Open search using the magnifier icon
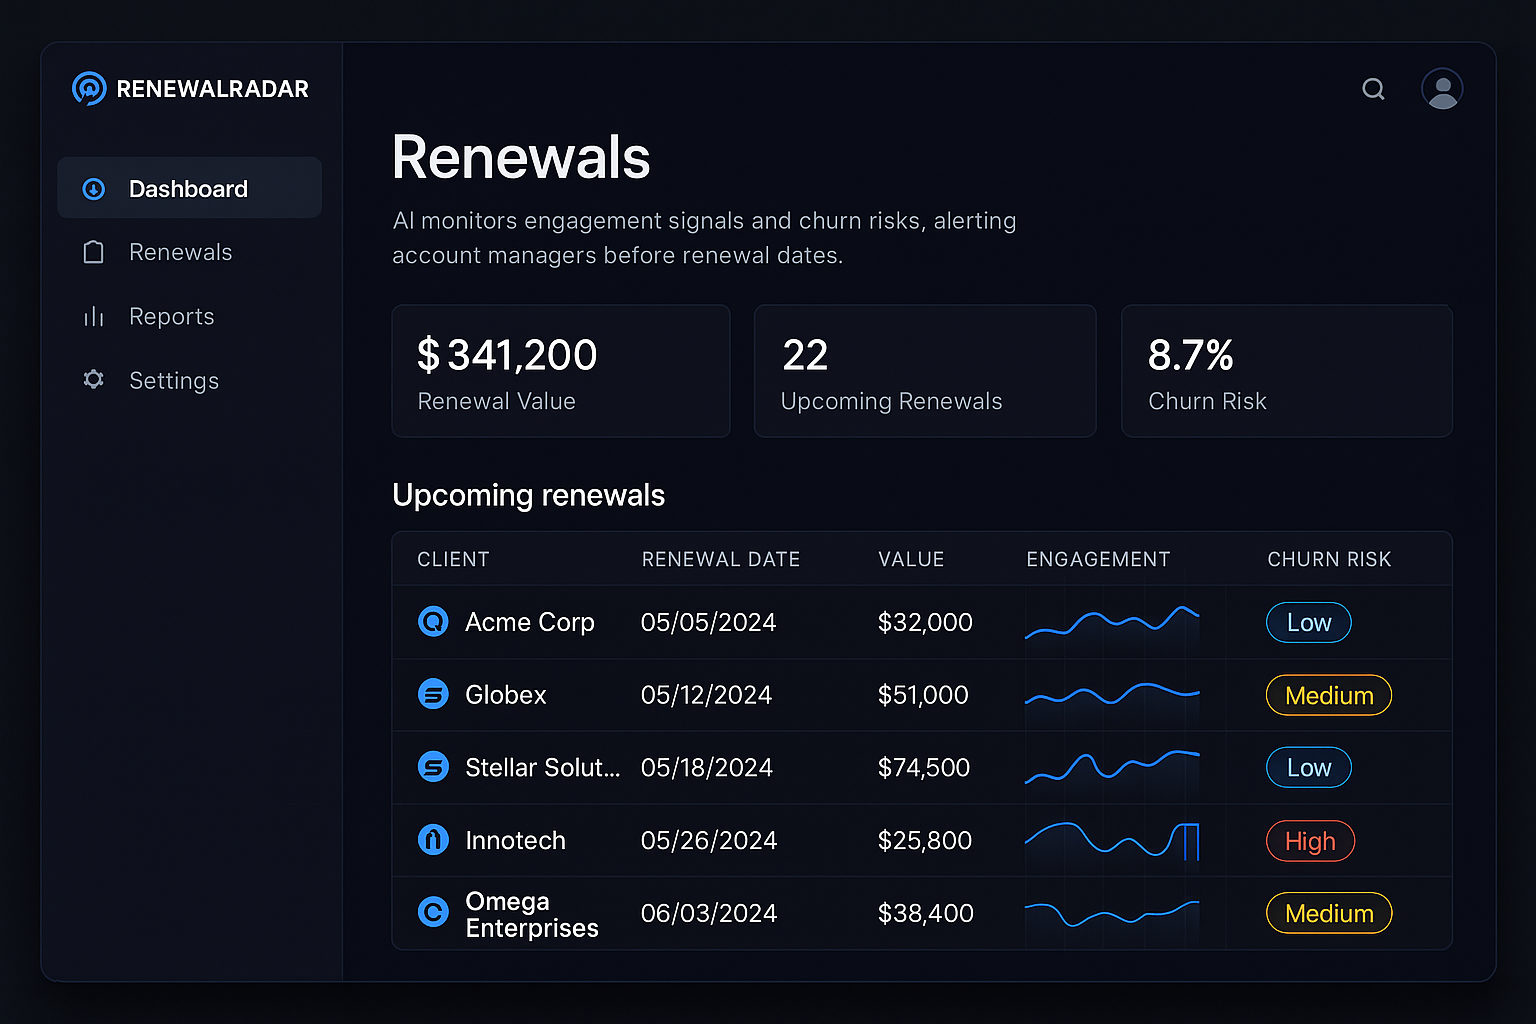The height and width of the screenshot is (1024, 1536). click(x=1373, y=89)
